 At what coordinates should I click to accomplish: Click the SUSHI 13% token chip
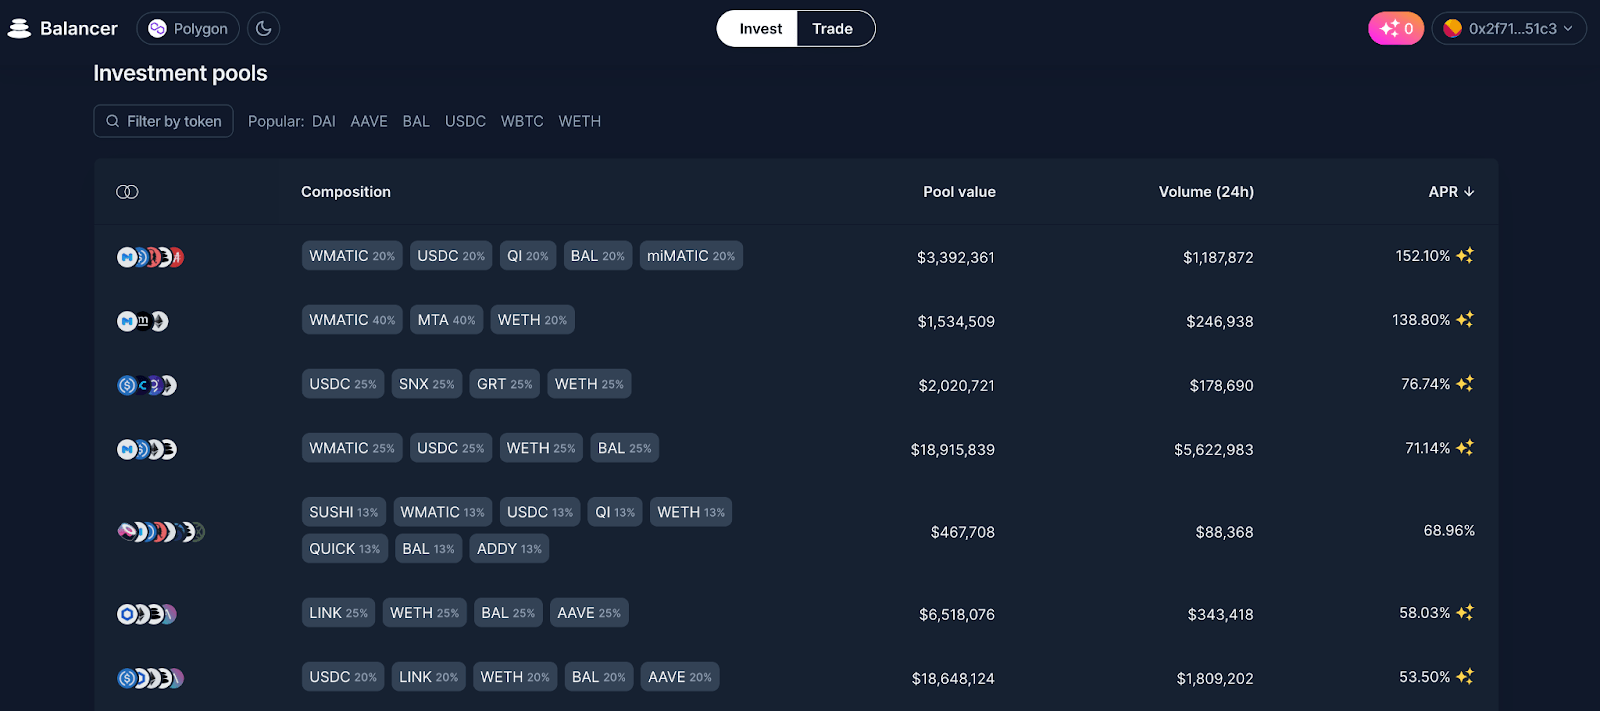point(344,512)
